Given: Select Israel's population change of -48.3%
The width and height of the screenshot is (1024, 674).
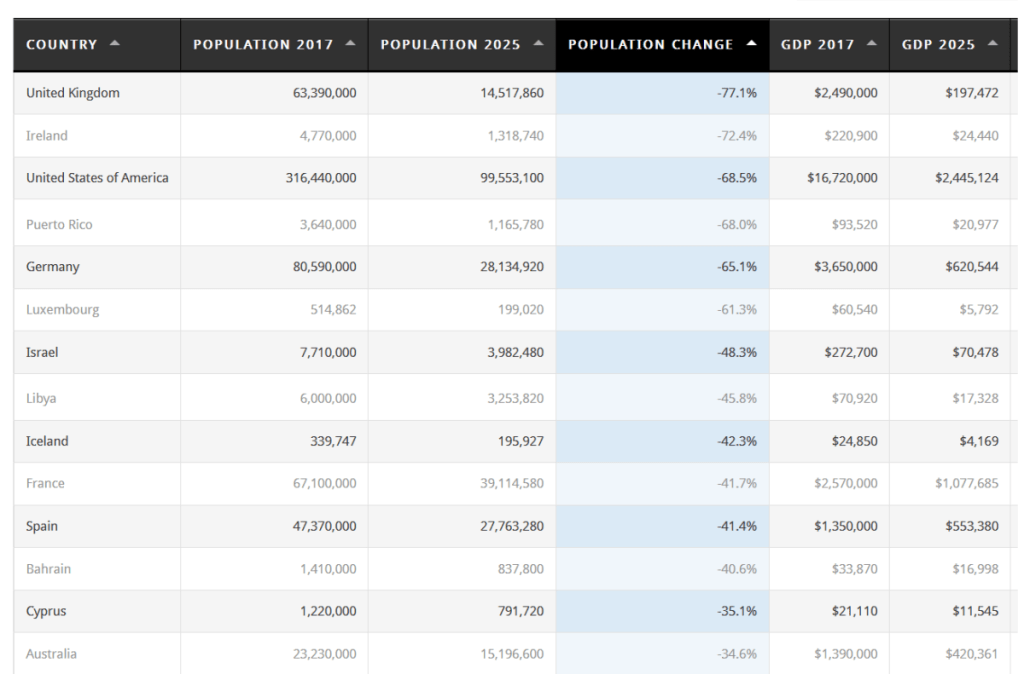Looking at the screenshot, I should coord(736,353).
